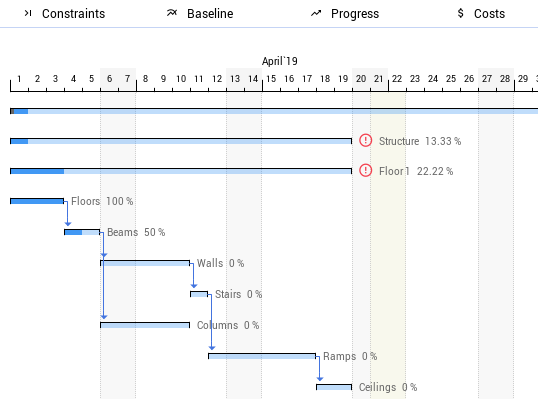
Task: Click the Ceilings task bar
Action: pyautogui.click(x=334, y=387)
